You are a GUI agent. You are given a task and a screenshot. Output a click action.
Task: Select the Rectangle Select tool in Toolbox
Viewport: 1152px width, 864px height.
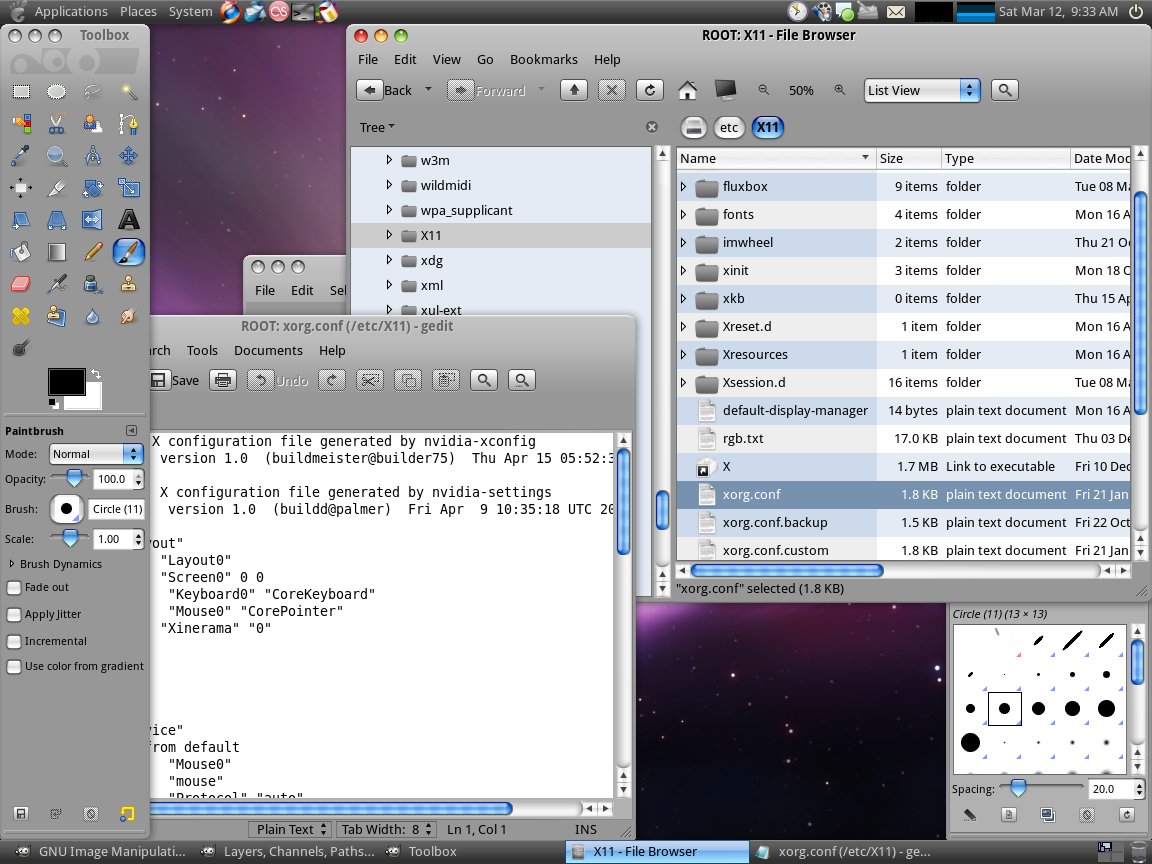click(21, 92)
